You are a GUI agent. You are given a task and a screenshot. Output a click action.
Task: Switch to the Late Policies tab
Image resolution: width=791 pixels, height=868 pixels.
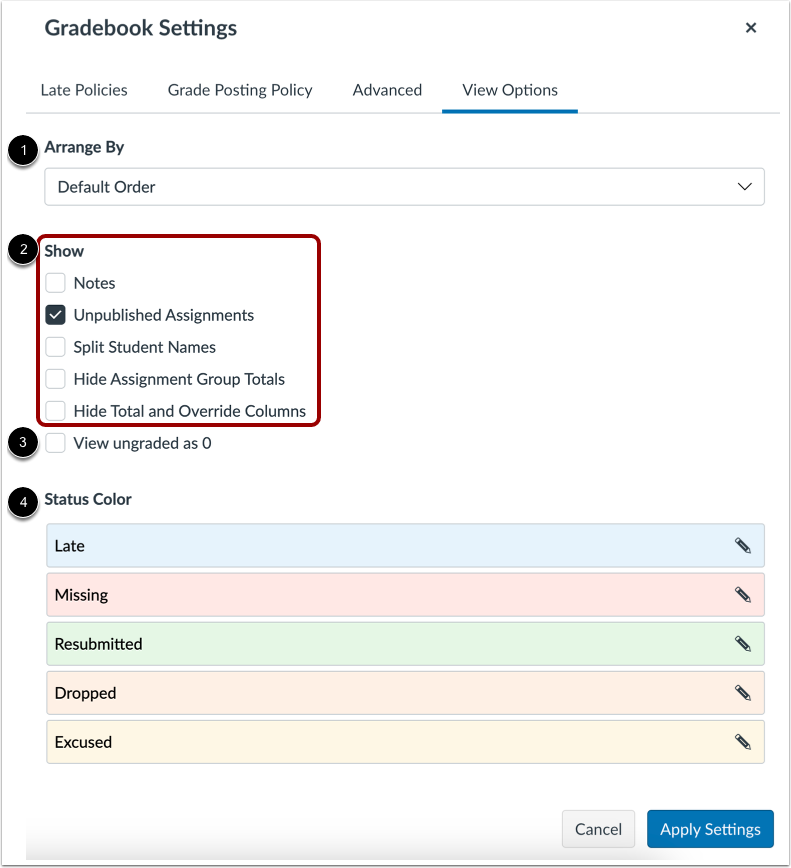pyautogui.click(x=84, y=90)
